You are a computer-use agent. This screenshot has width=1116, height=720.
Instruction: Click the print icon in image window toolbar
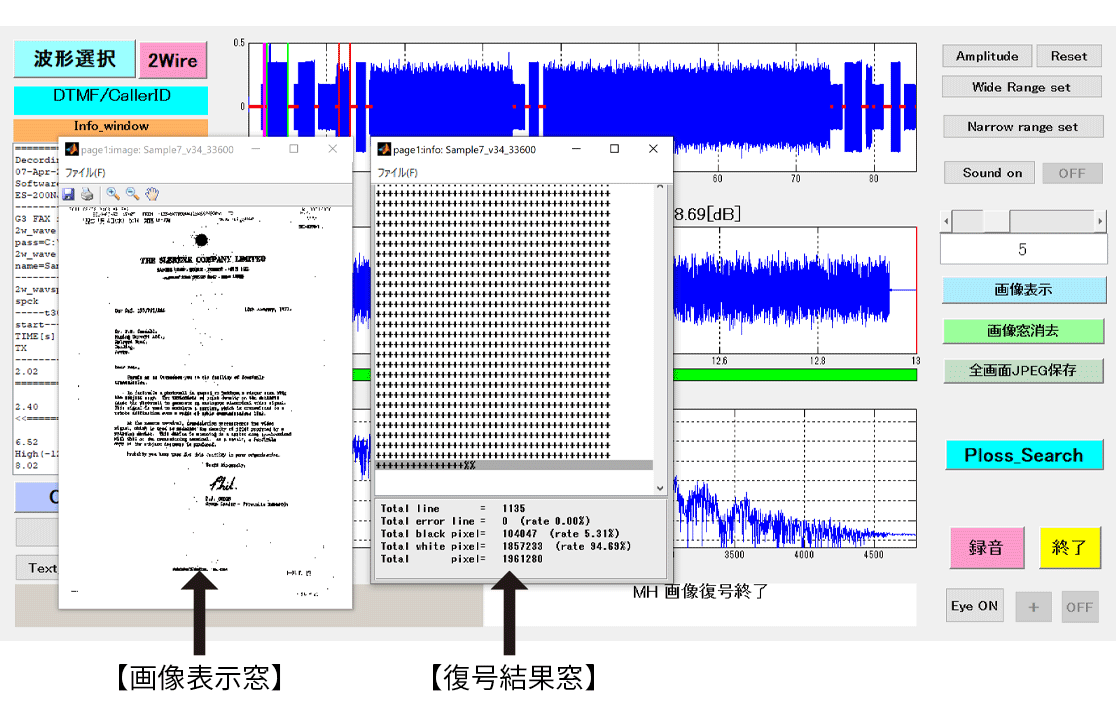point(87,194)
